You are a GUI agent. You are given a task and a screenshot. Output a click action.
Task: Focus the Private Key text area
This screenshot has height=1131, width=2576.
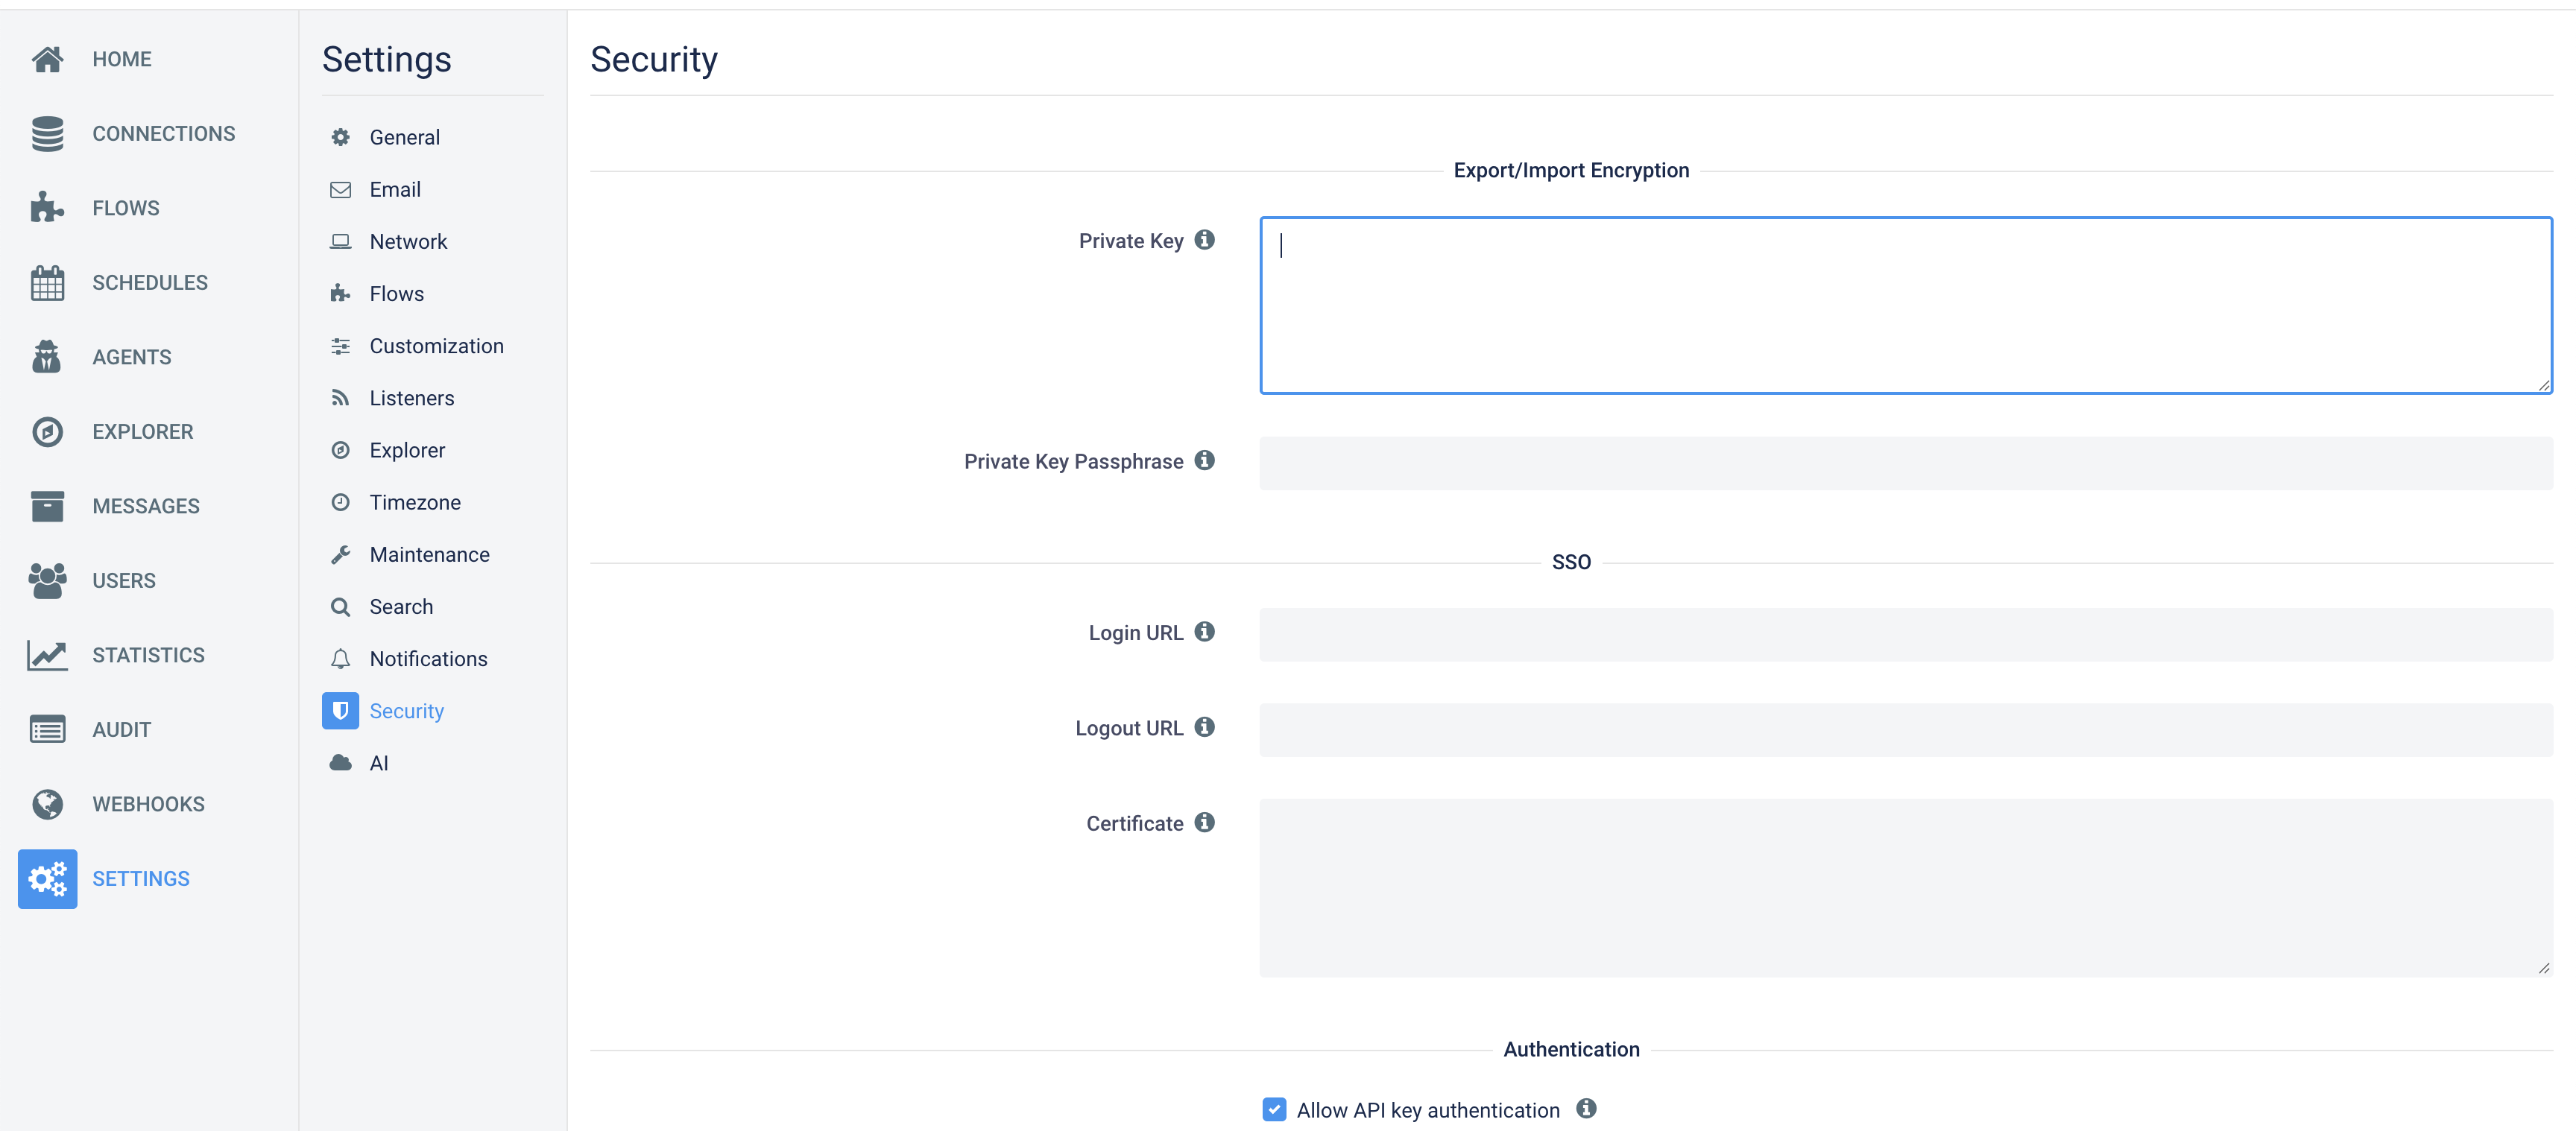[x=1906, y=305]
